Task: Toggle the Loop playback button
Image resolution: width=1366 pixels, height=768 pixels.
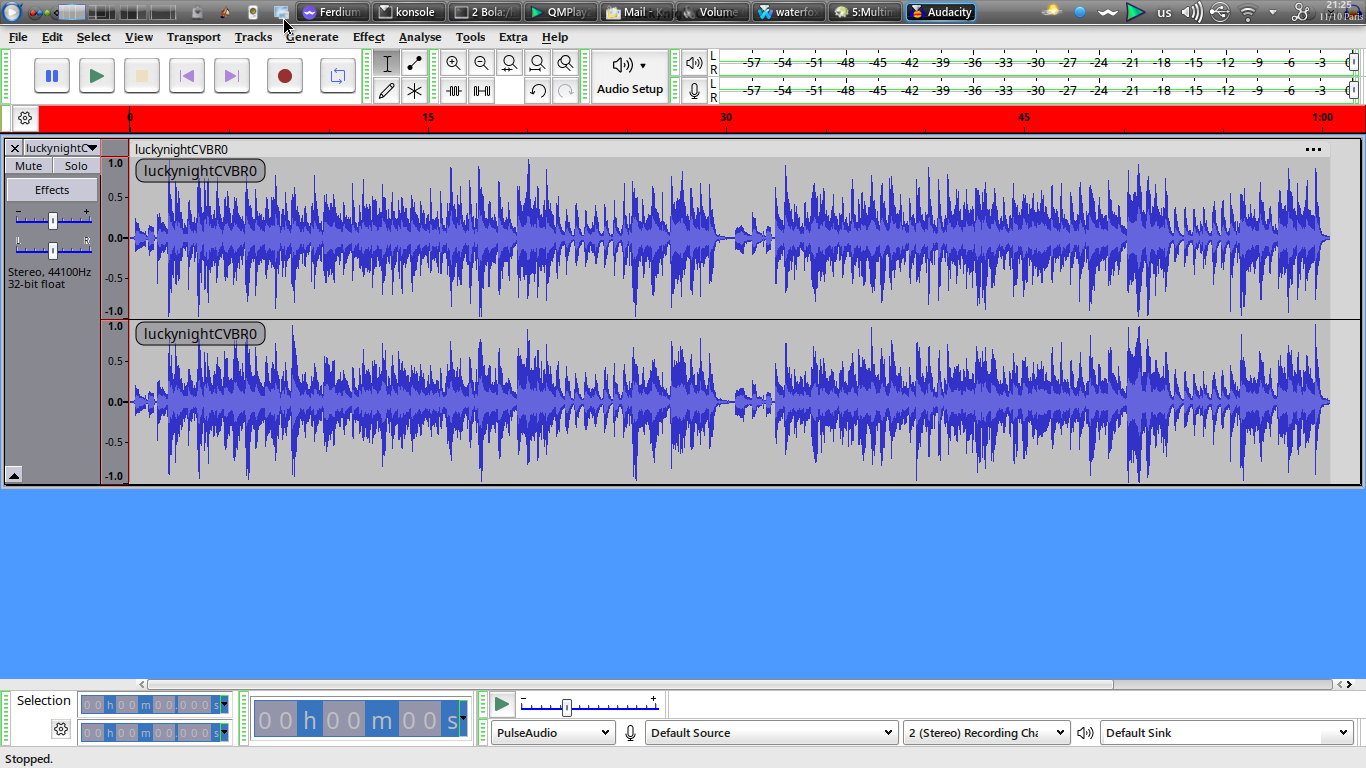Action: click(x=338, y=76)
